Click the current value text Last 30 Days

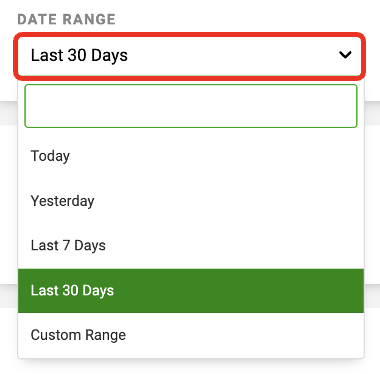tap(79, 55)
